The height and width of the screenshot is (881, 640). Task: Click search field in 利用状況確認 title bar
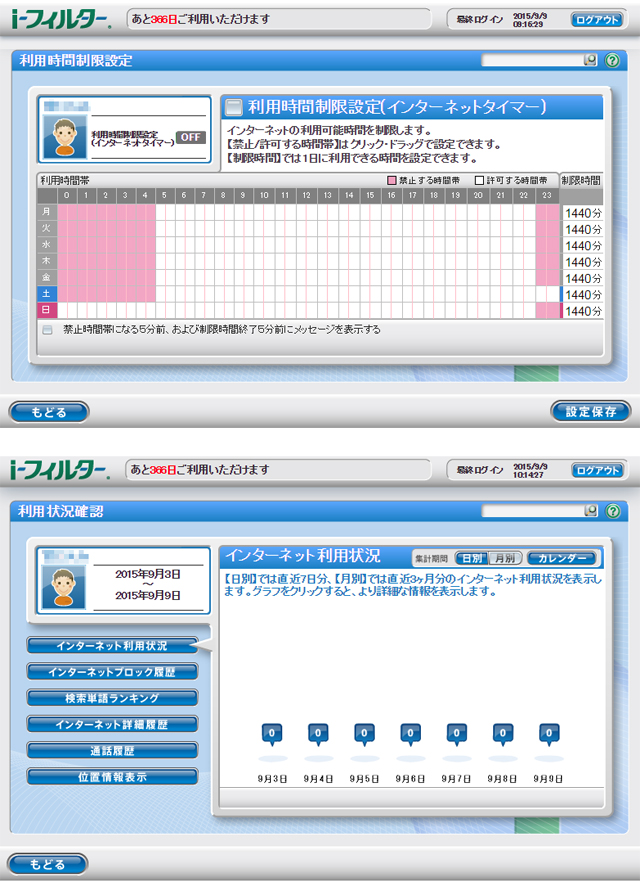click(531, 511)
